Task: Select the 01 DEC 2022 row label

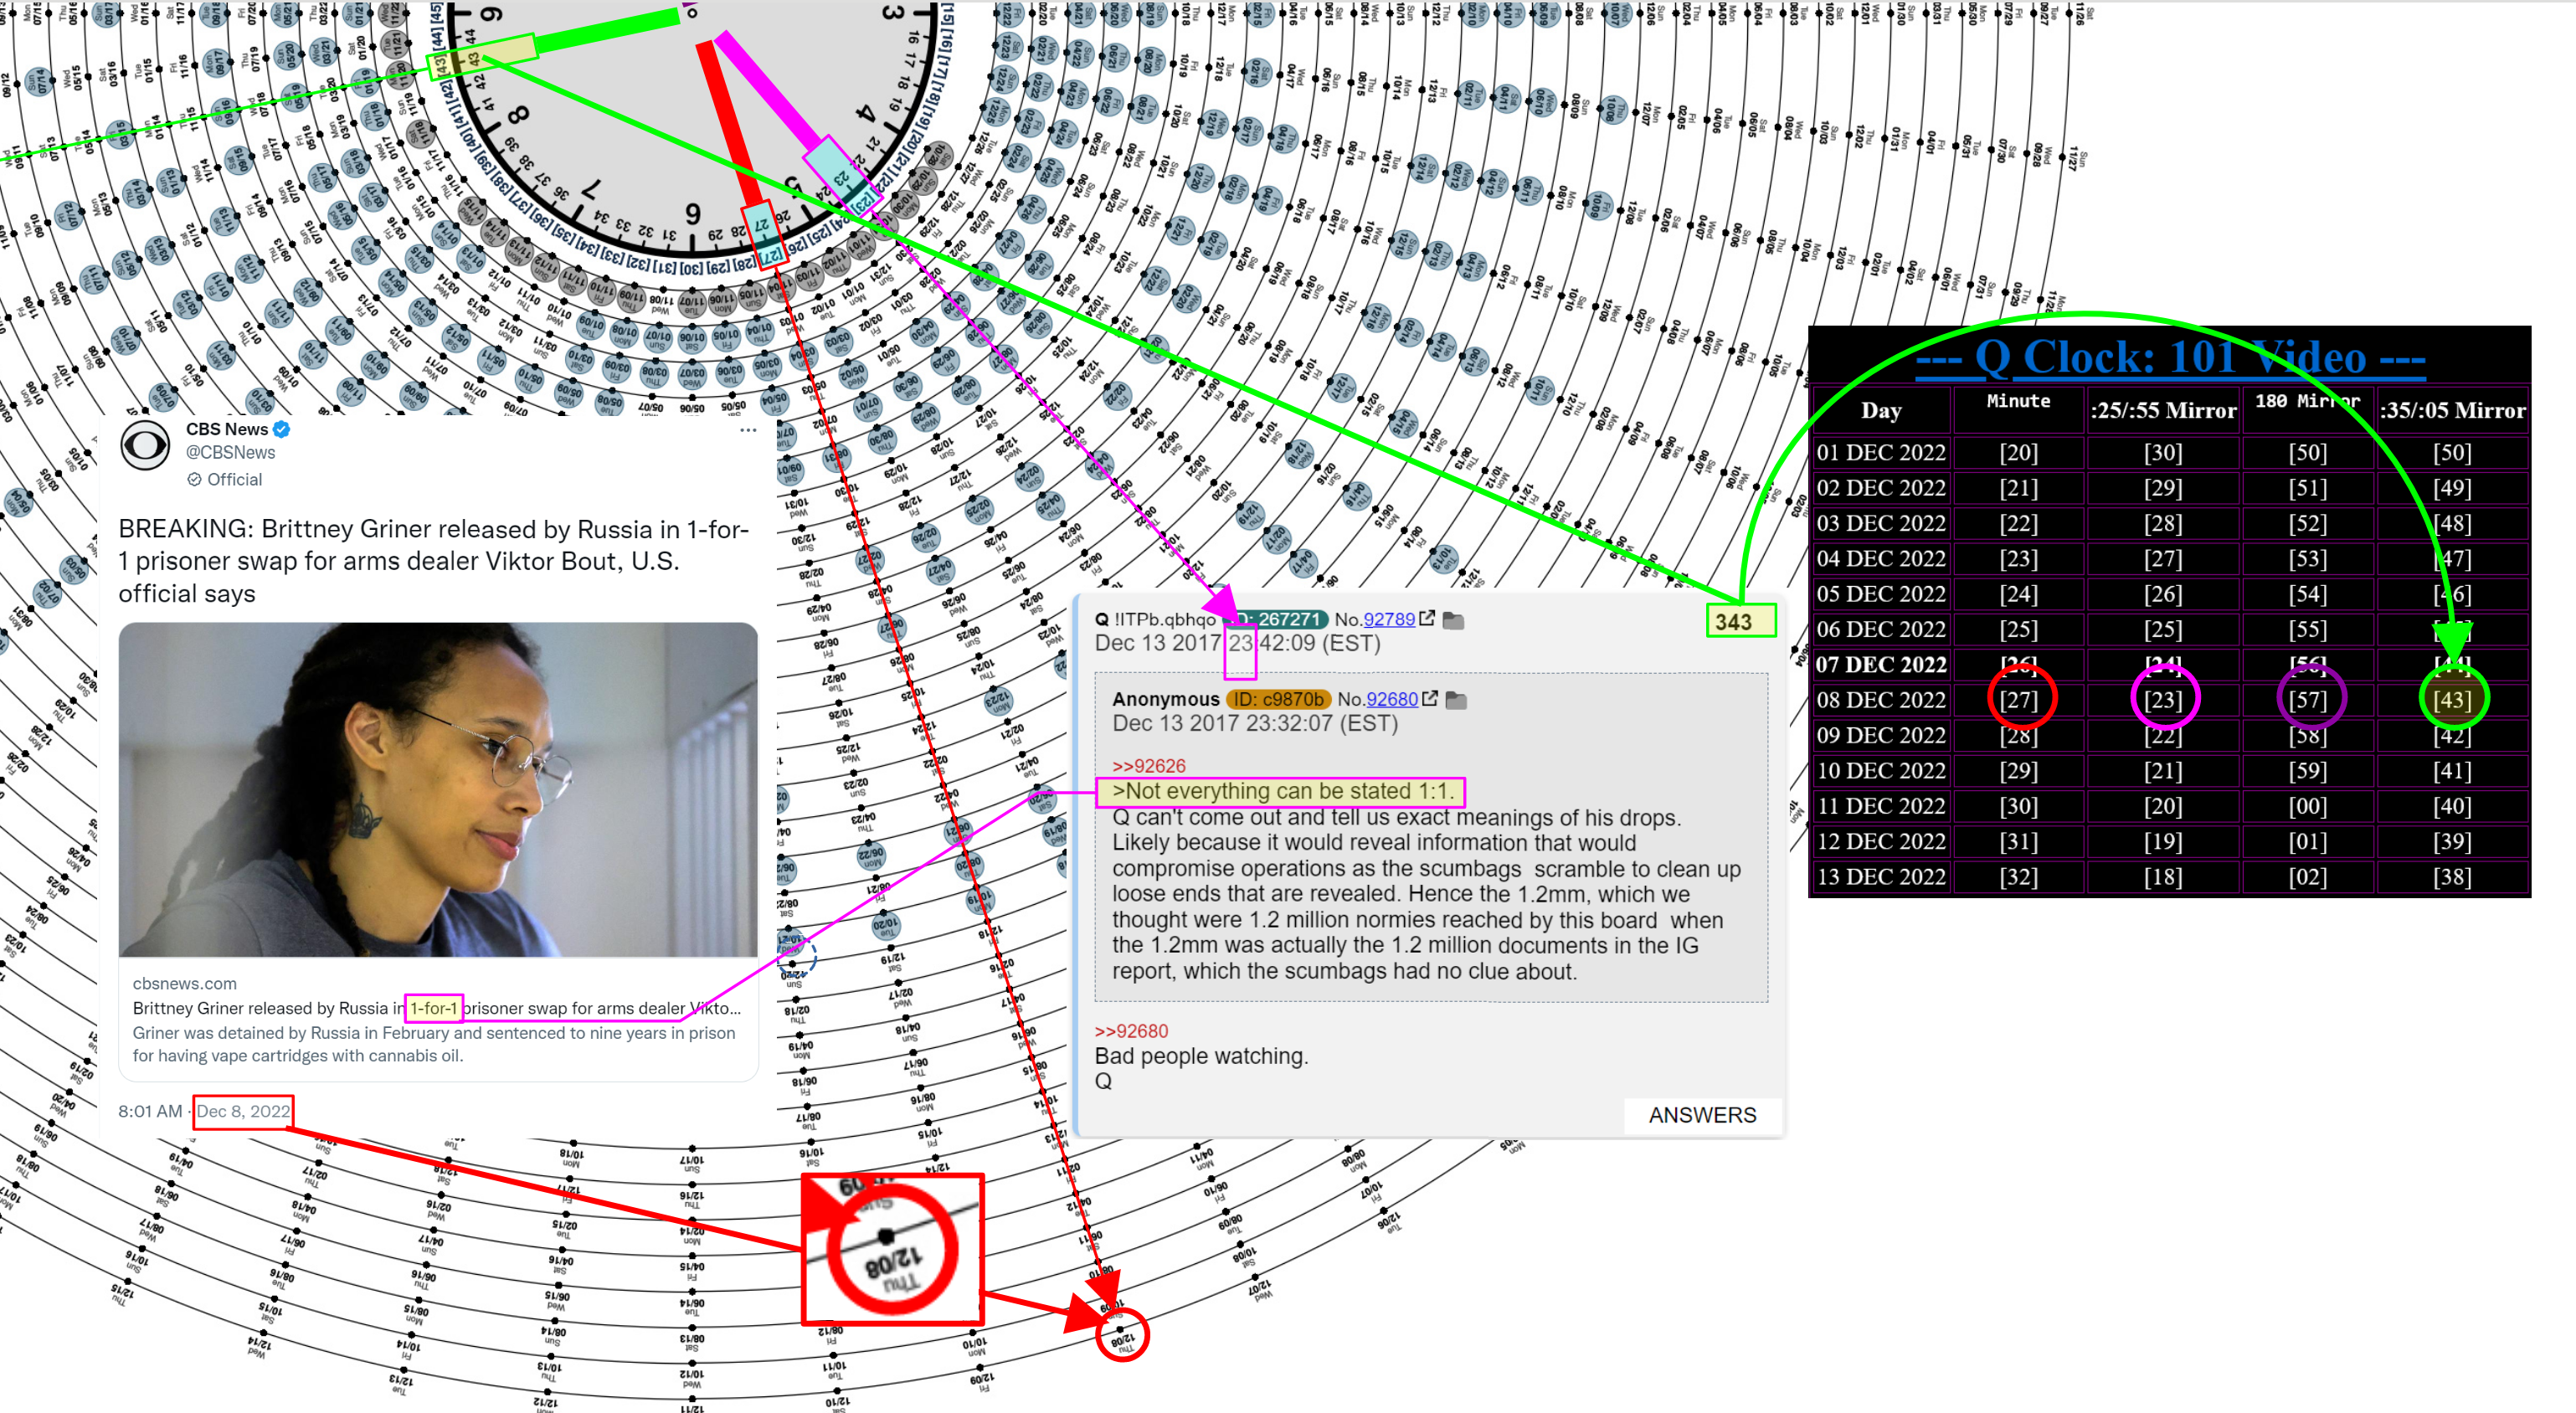Action: (x=1881, y=453)
